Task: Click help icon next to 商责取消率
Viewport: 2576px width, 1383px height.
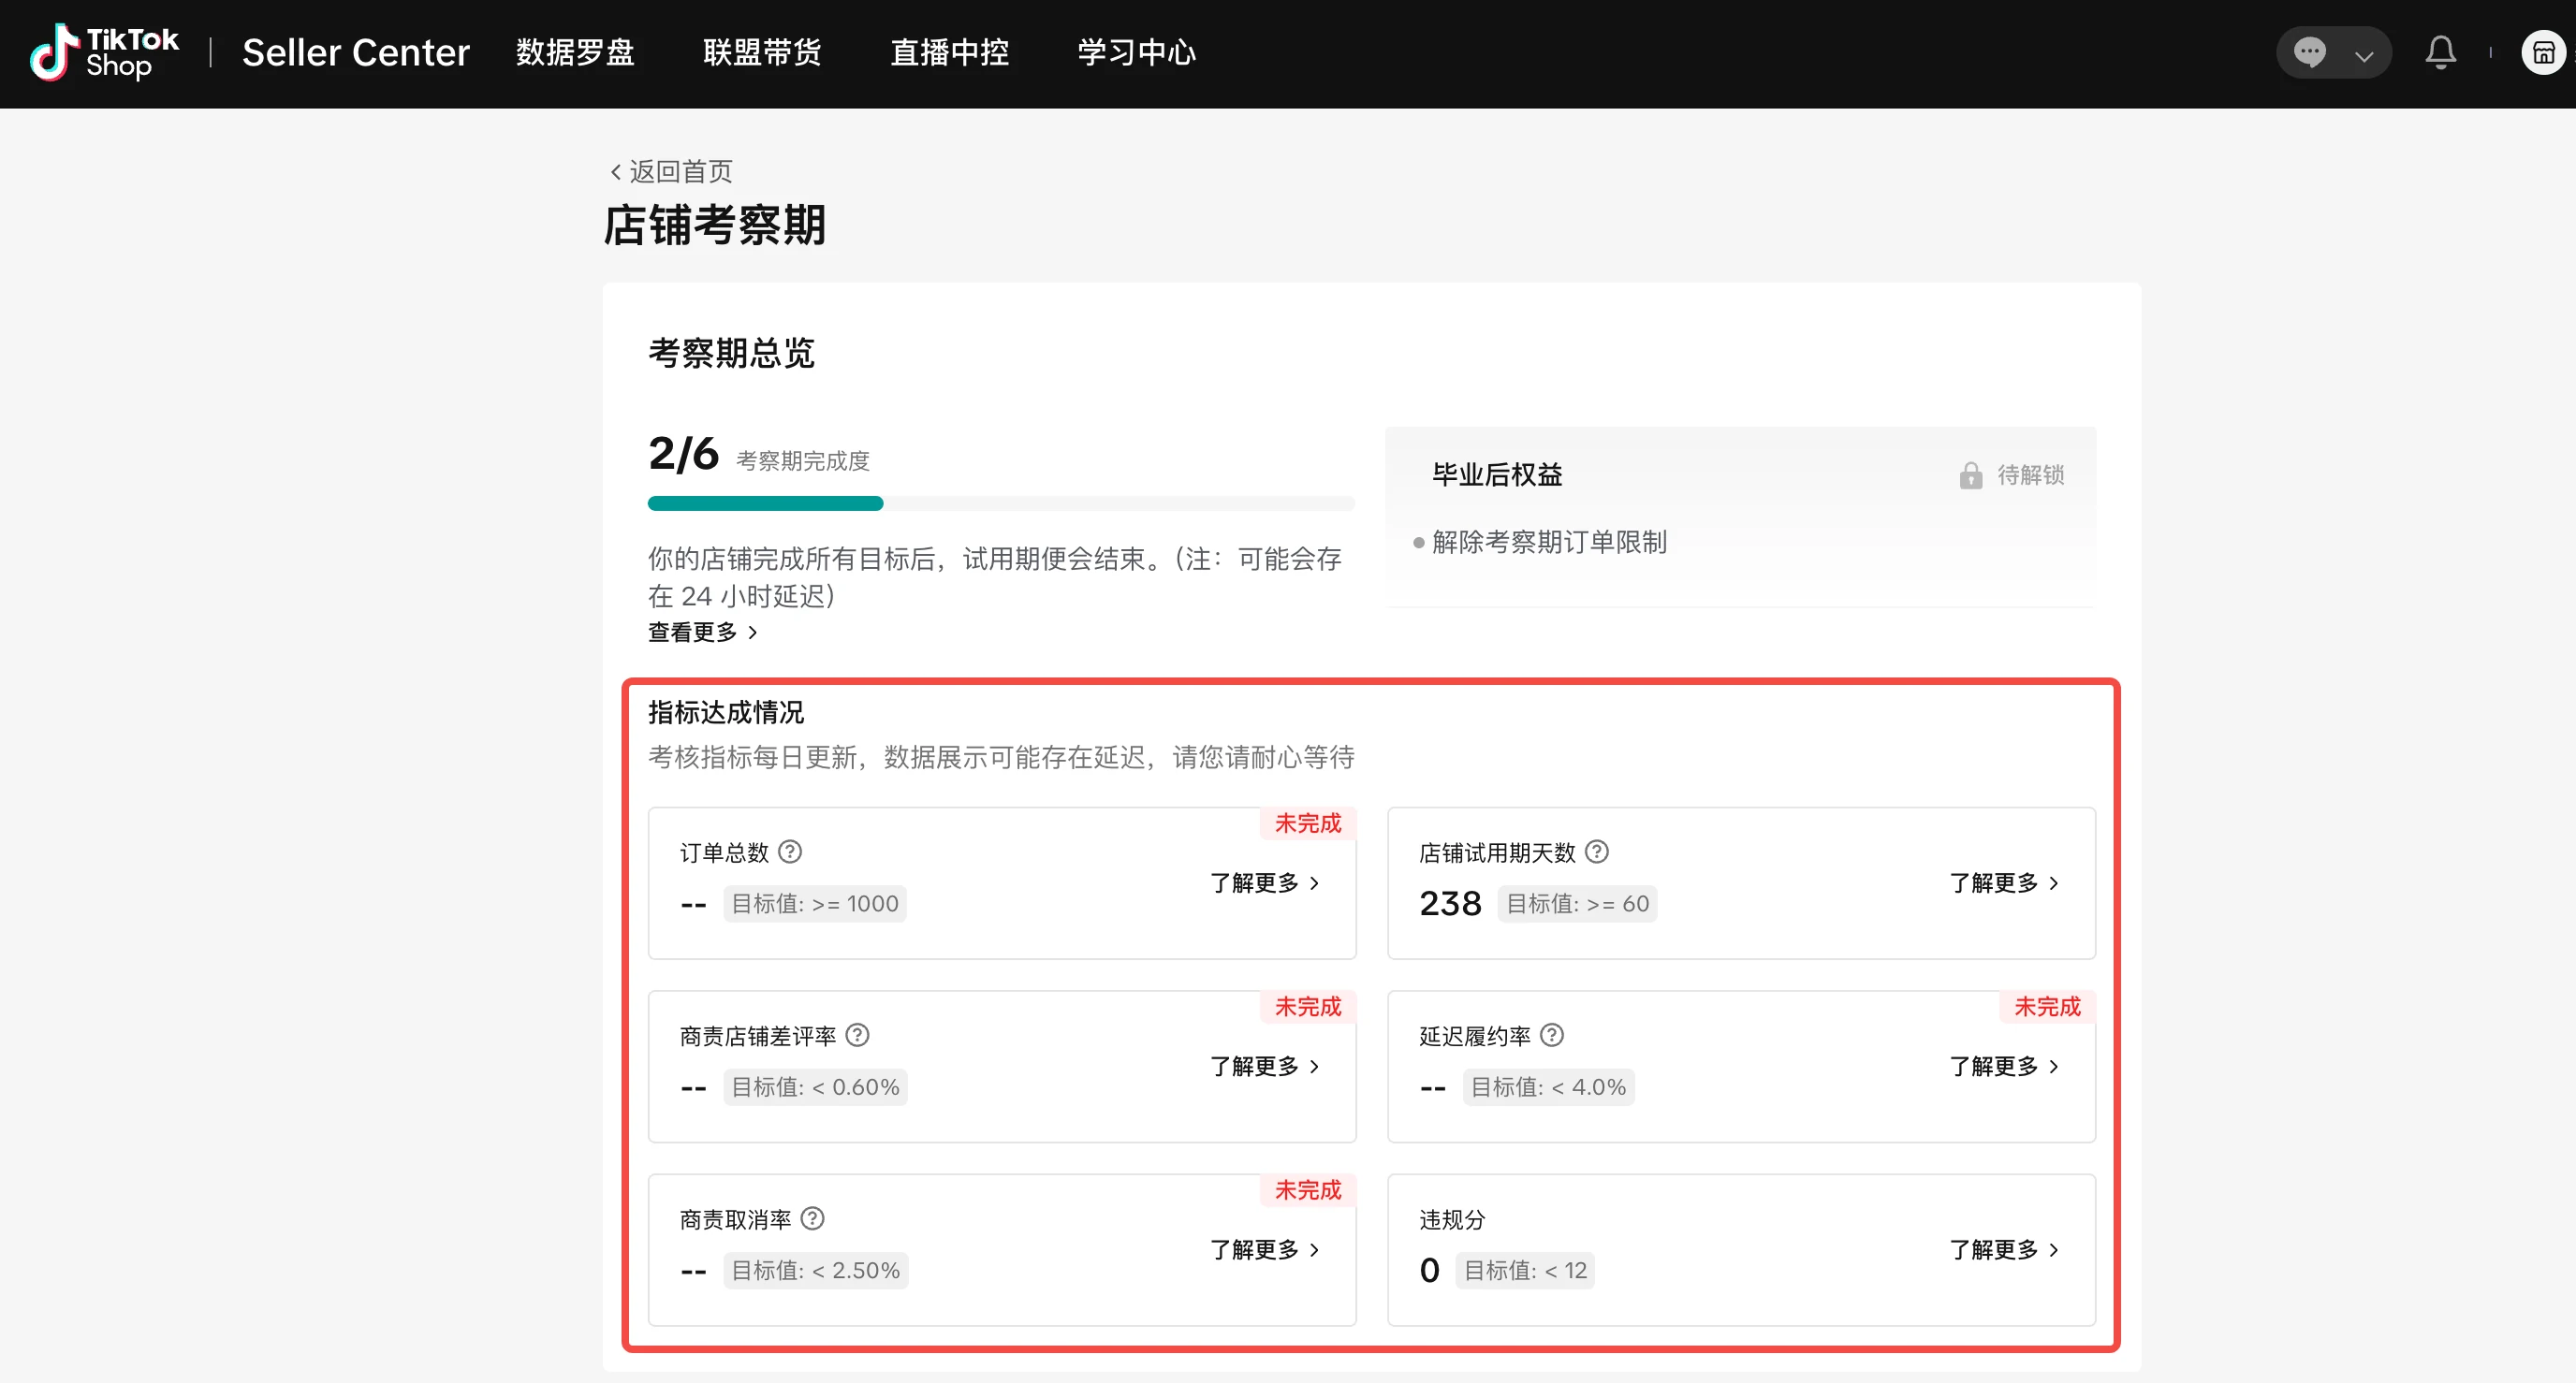Action: point(812,1218)
